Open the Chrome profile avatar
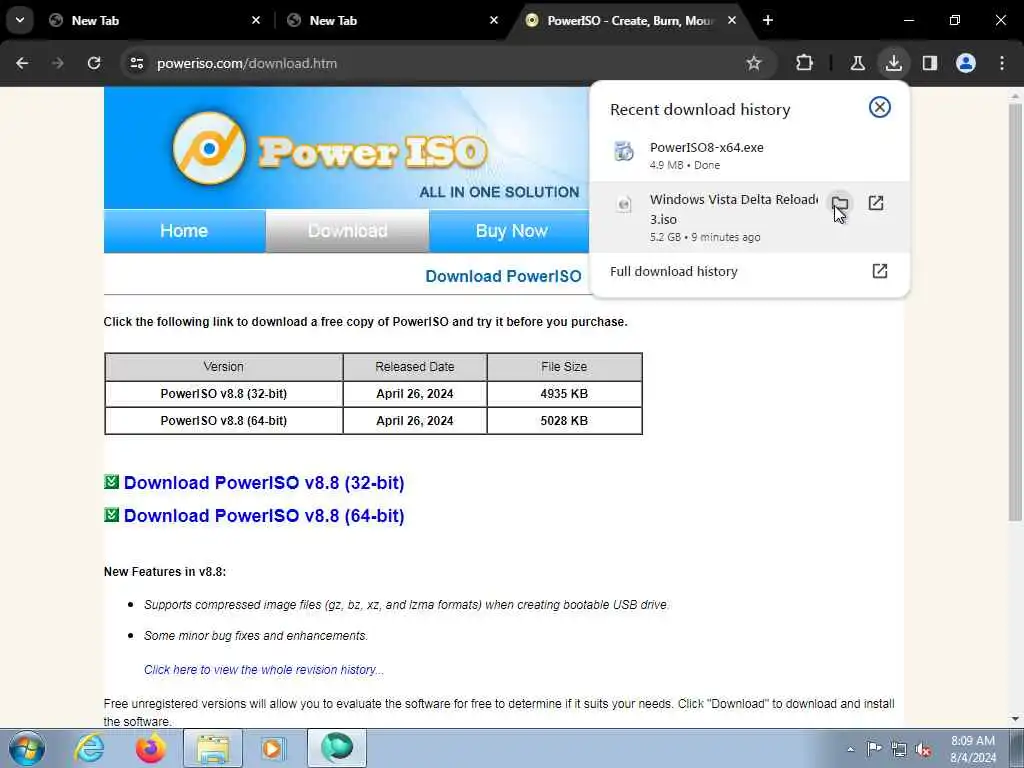This screenshot has height=768, width=1024. (x=966, y=63)
